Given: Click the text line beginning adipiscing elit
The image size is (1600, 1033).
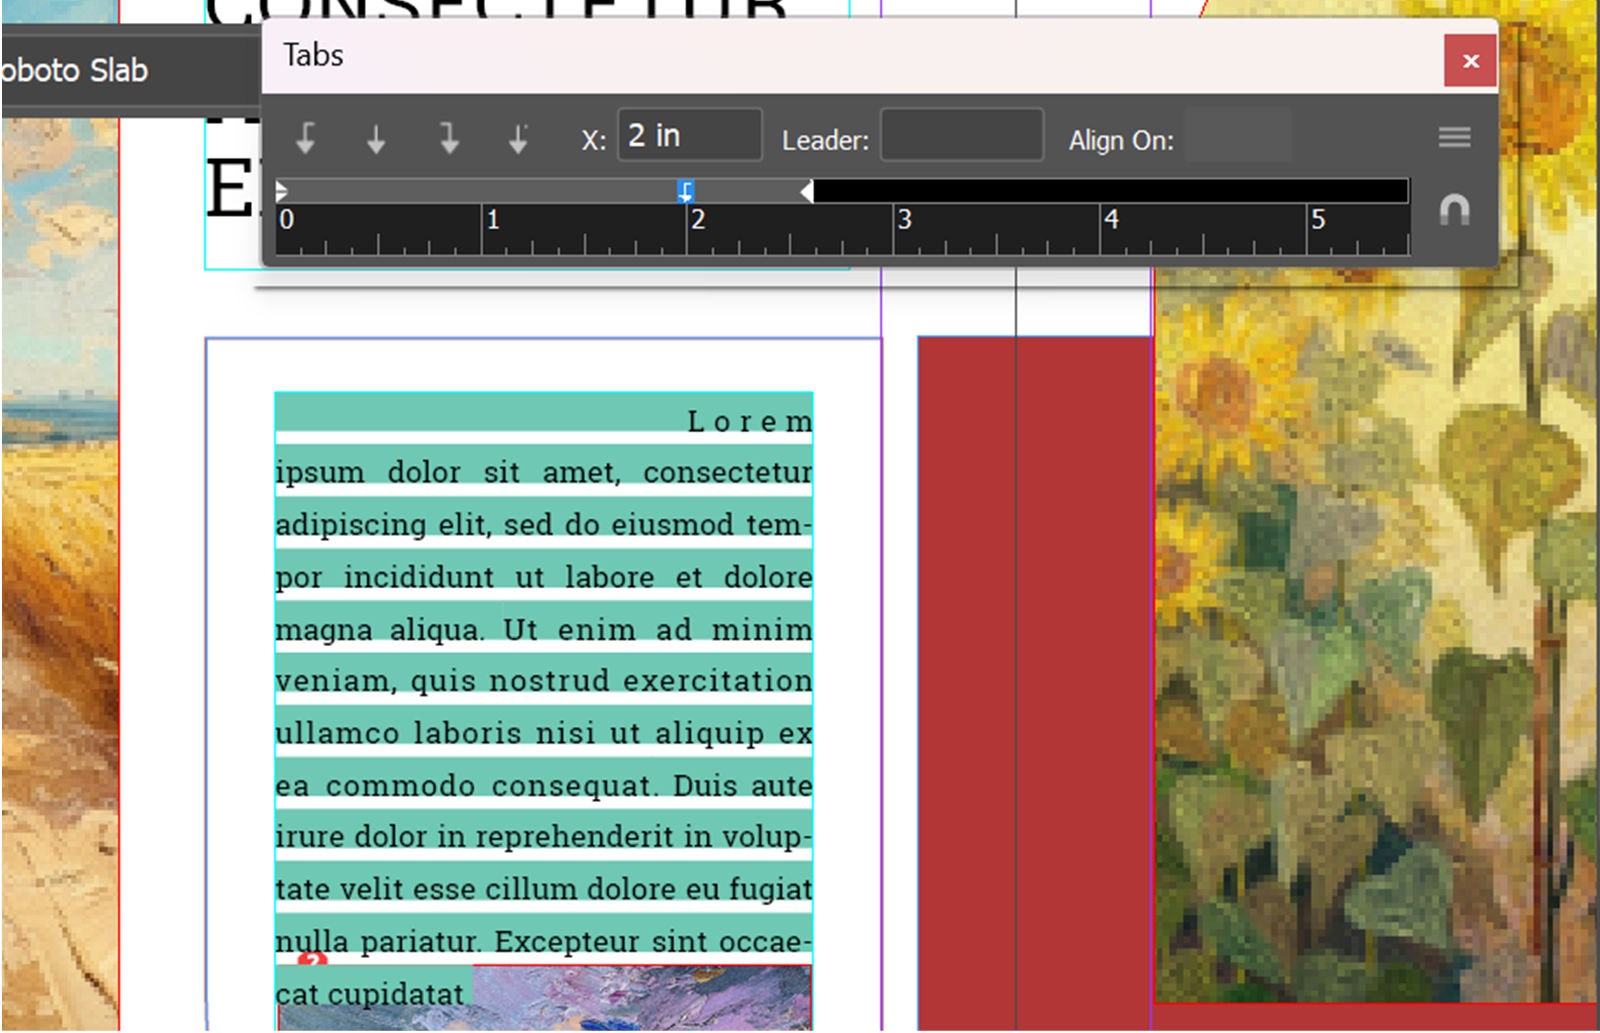Looking at the screenshot, I should click(544, 525).
